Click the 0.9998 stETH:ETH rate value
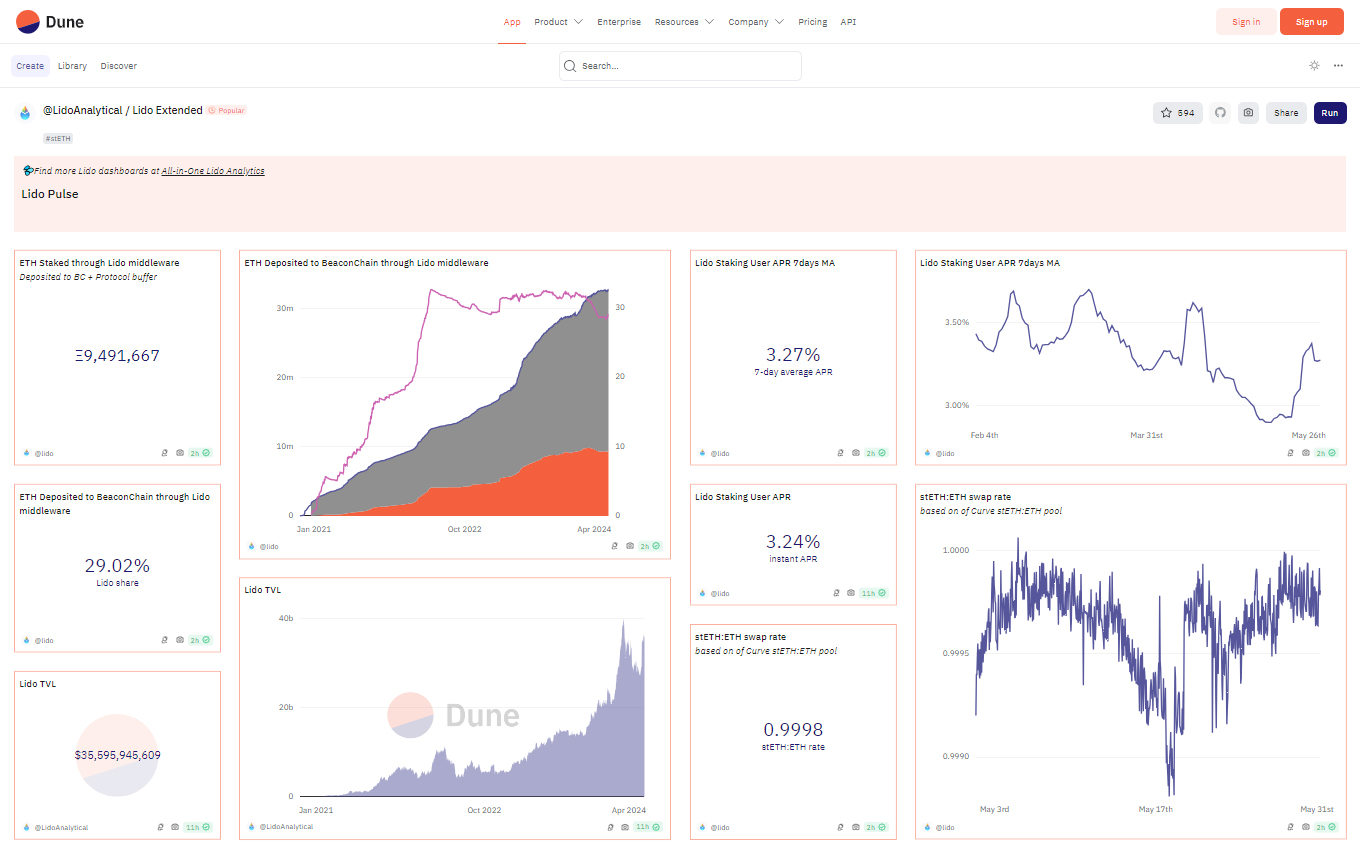1360x858 pixels. 793,729
